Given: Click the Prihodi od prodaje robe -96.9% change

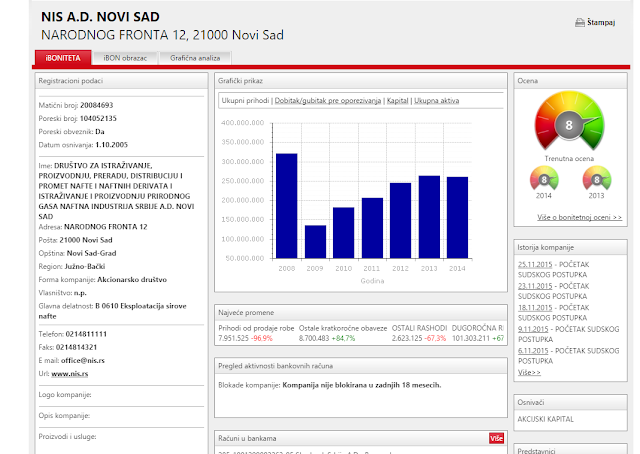Looking at the screenshot, I should [x=261, y=338].
